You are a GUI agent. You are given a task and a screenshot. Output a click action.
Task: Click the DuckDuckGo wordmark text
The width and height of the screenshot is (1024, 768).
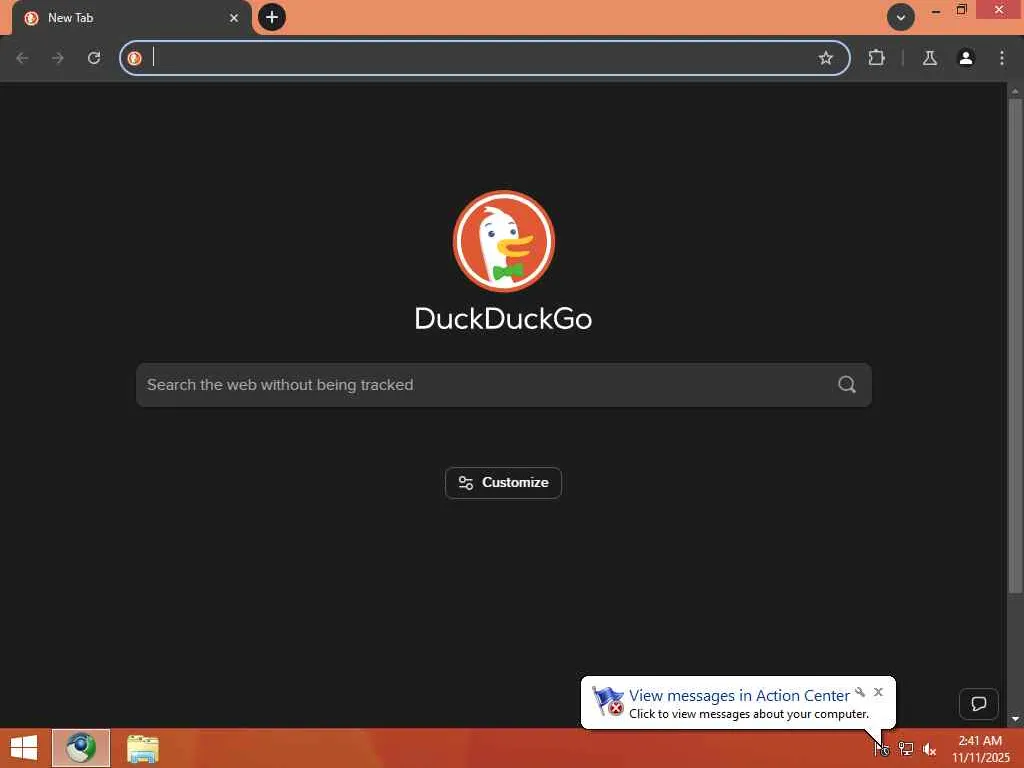coord(504,319)
